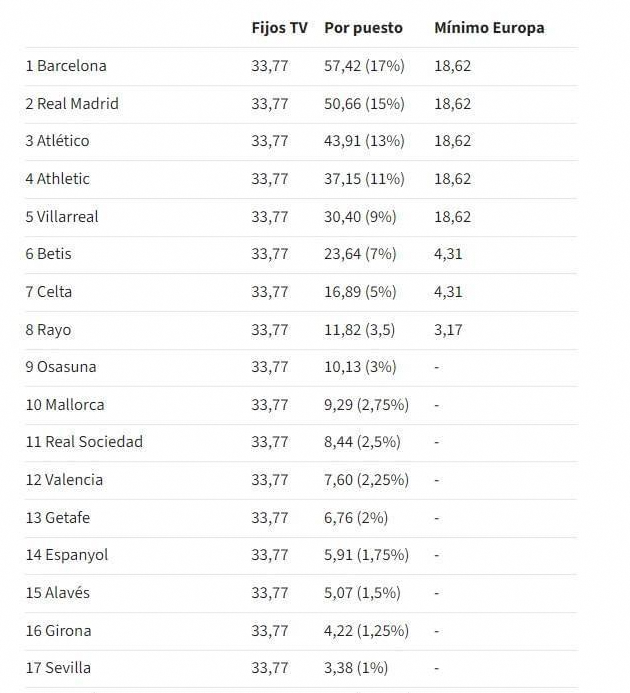
Task: Select Espanyol value 5,91 (1,75%)
Action: click(x=367, y=555)
